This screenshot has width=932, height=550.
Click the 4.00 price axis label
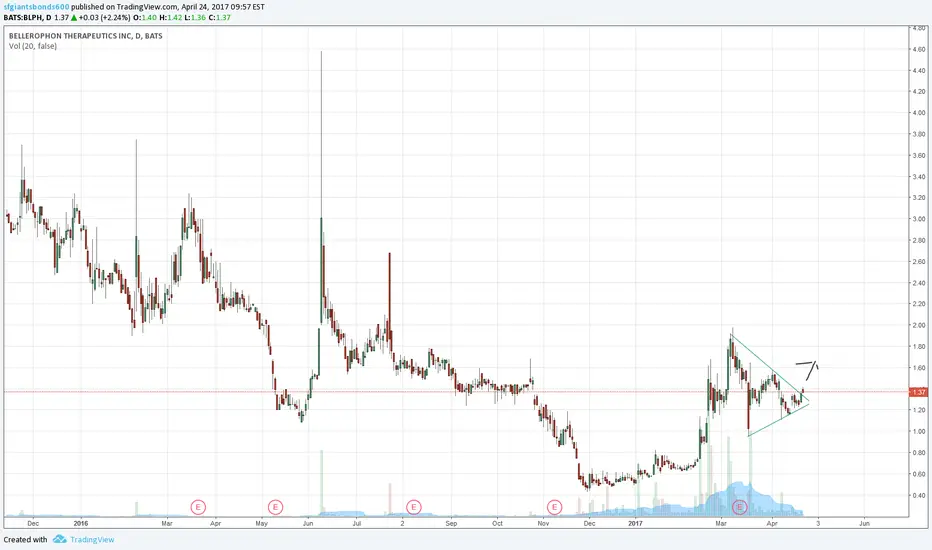(919, 113)
